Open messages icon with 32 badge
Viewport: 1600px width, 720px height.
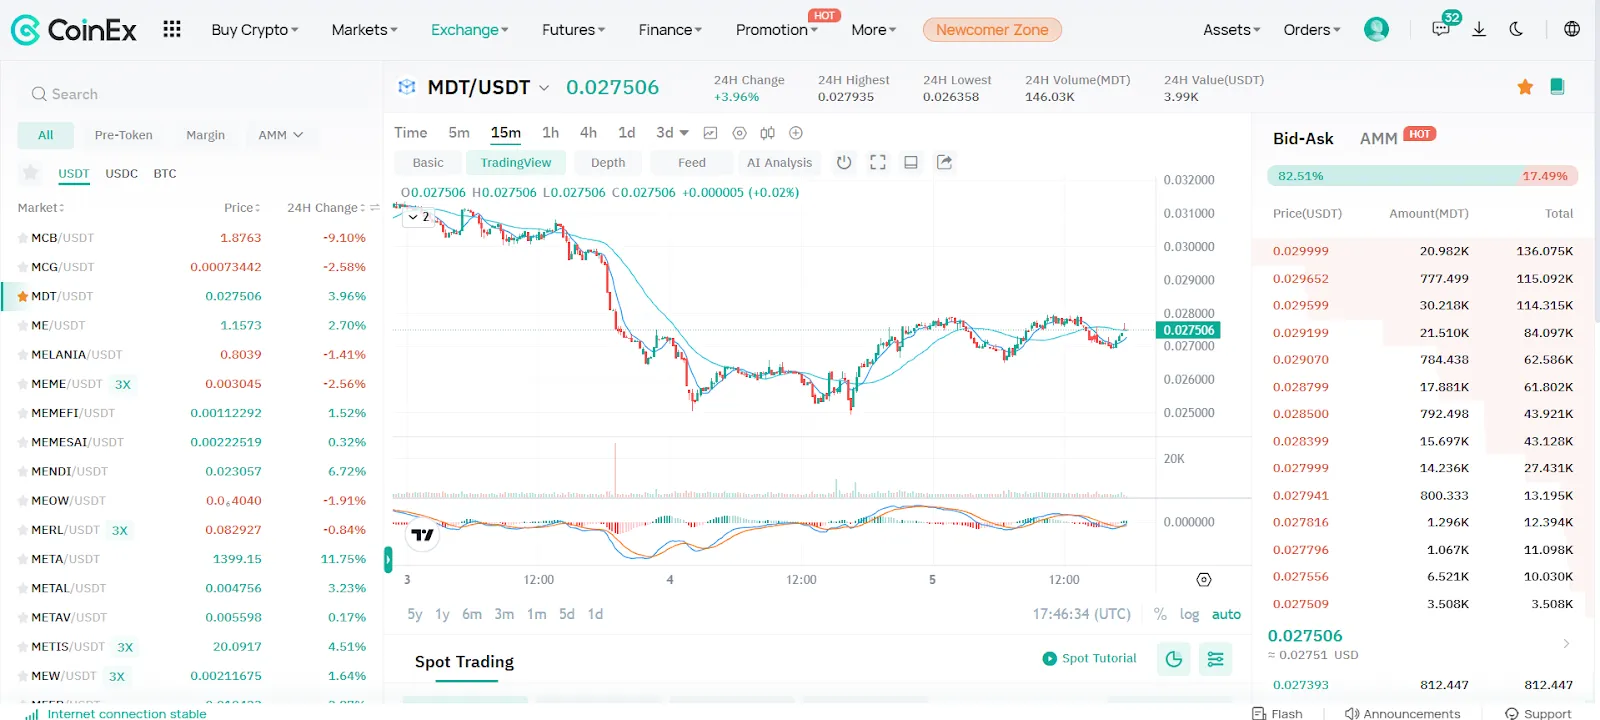tap(1441, 29)
